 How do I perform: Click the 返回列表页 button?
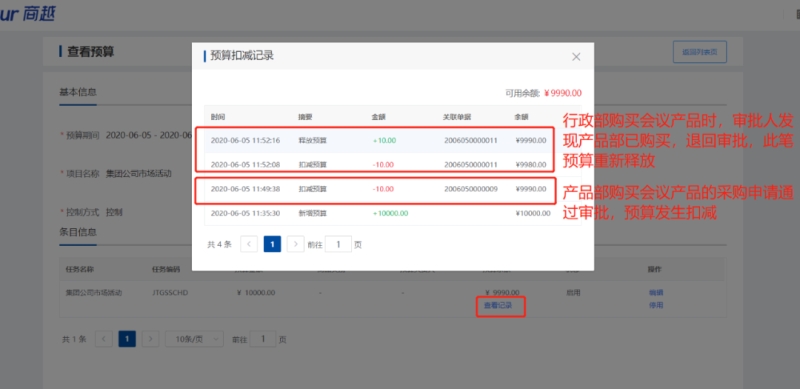(699, 52)
